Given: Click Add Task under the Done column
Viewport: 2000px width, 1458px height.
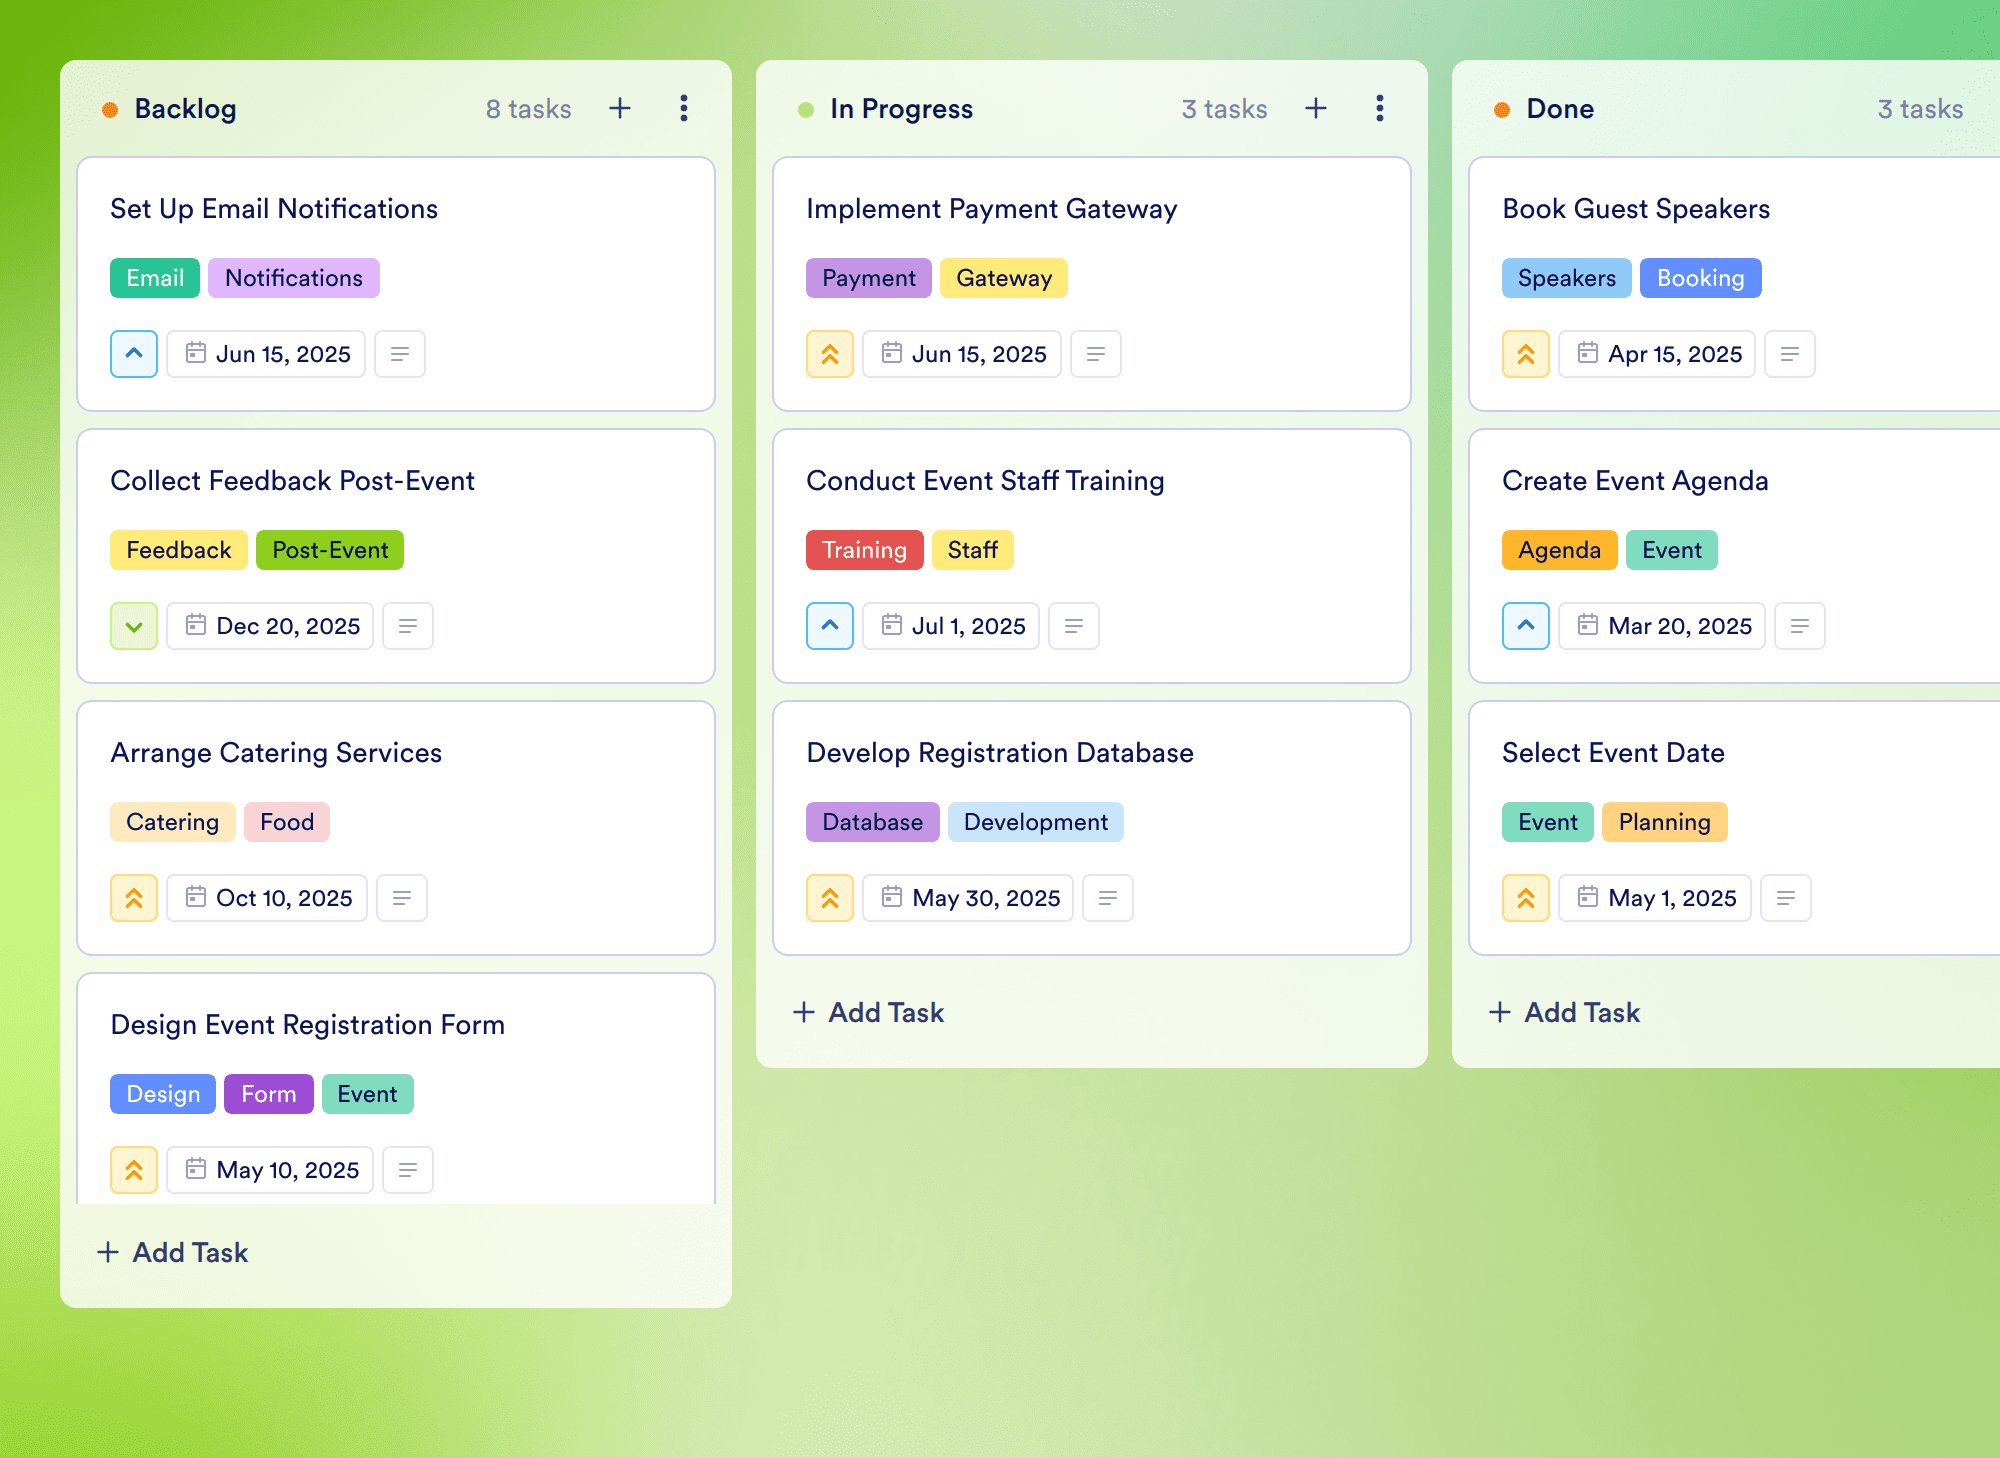Looking at the screenshot, I should pos(1565,1012).
